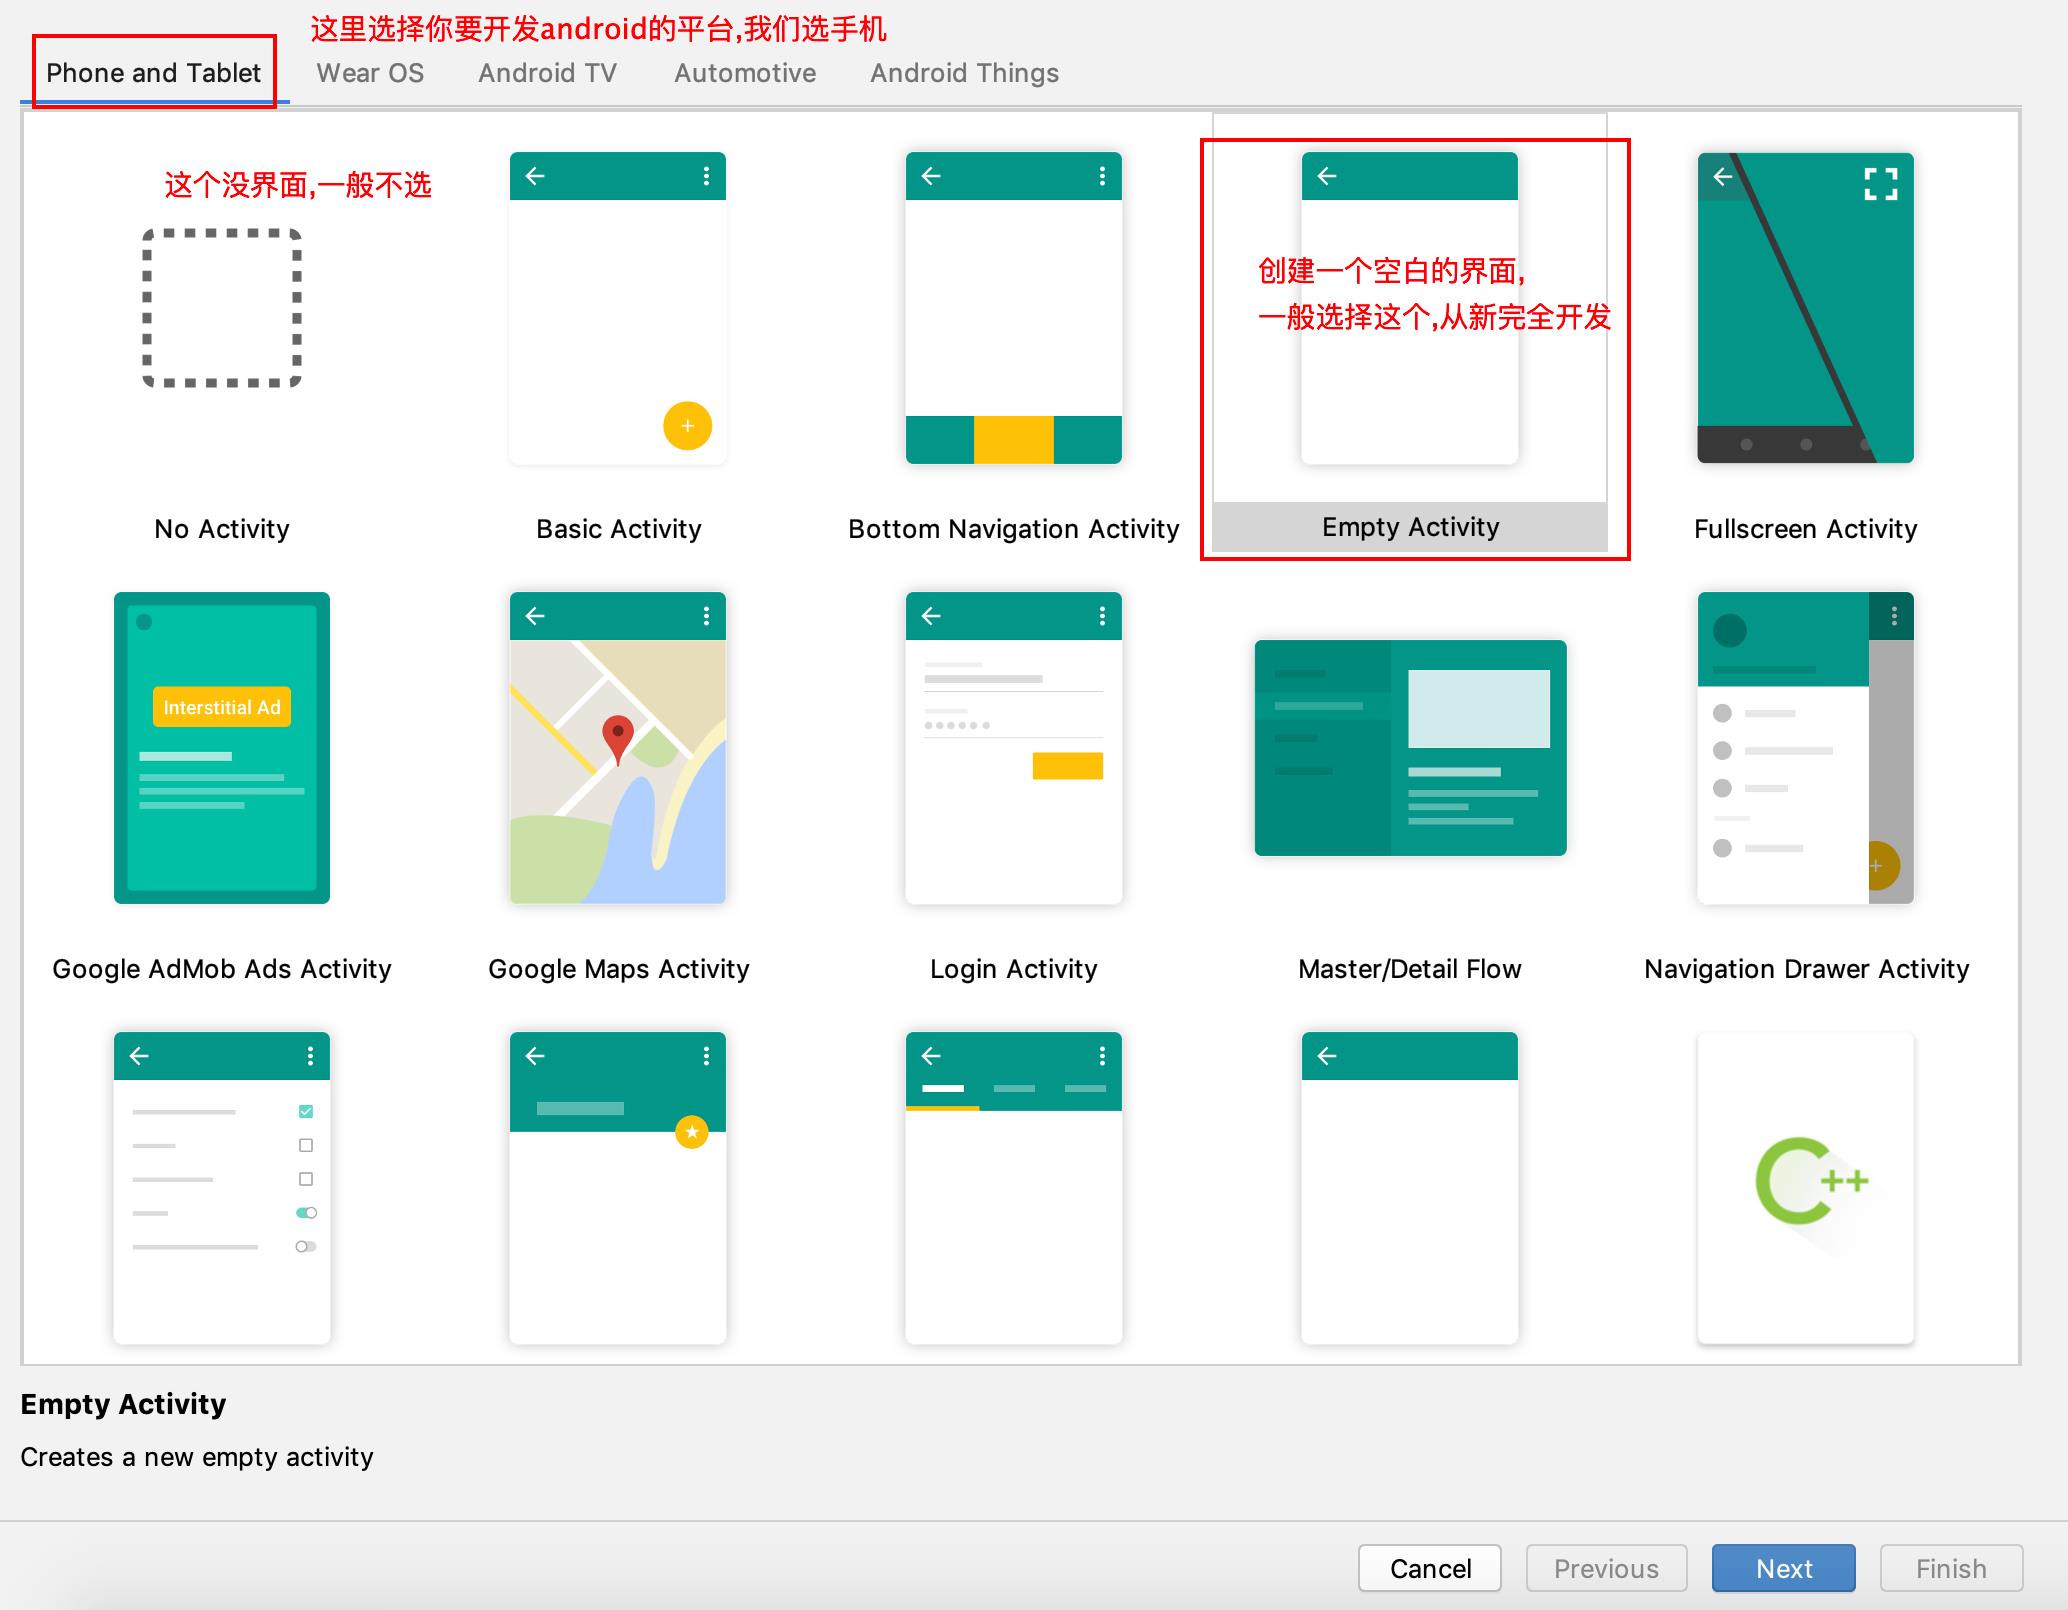Click the 'Basic Activity' label
The image size is (2068, 1610).
click(619, 529)
